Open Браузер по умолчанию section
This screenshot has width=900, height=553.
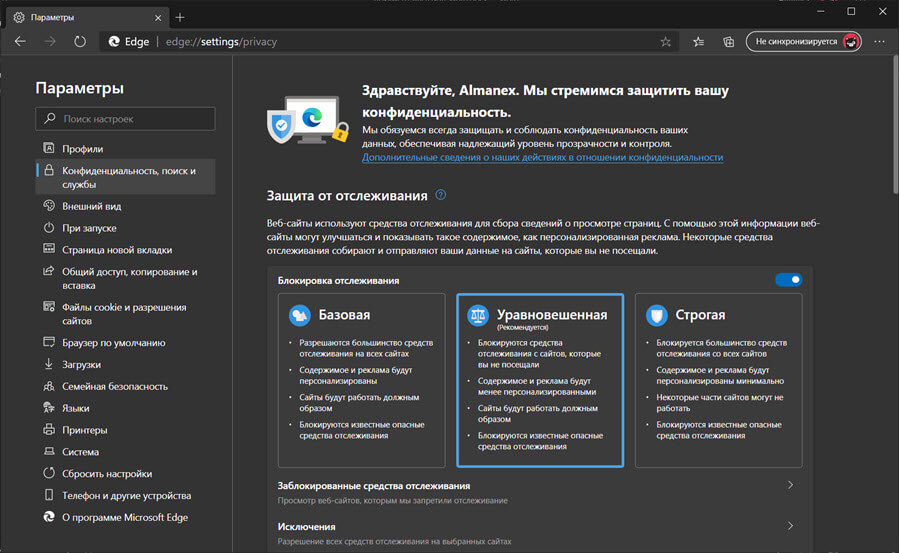point(125,343)
